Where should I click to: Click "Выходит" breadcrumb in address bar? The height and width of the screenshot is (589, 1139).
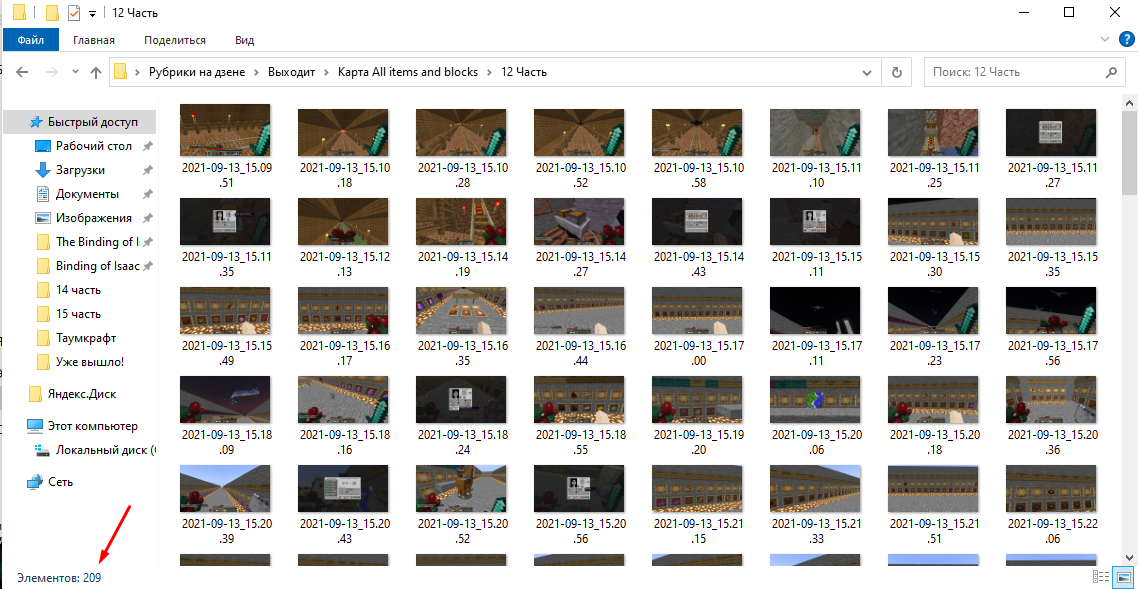291,72
